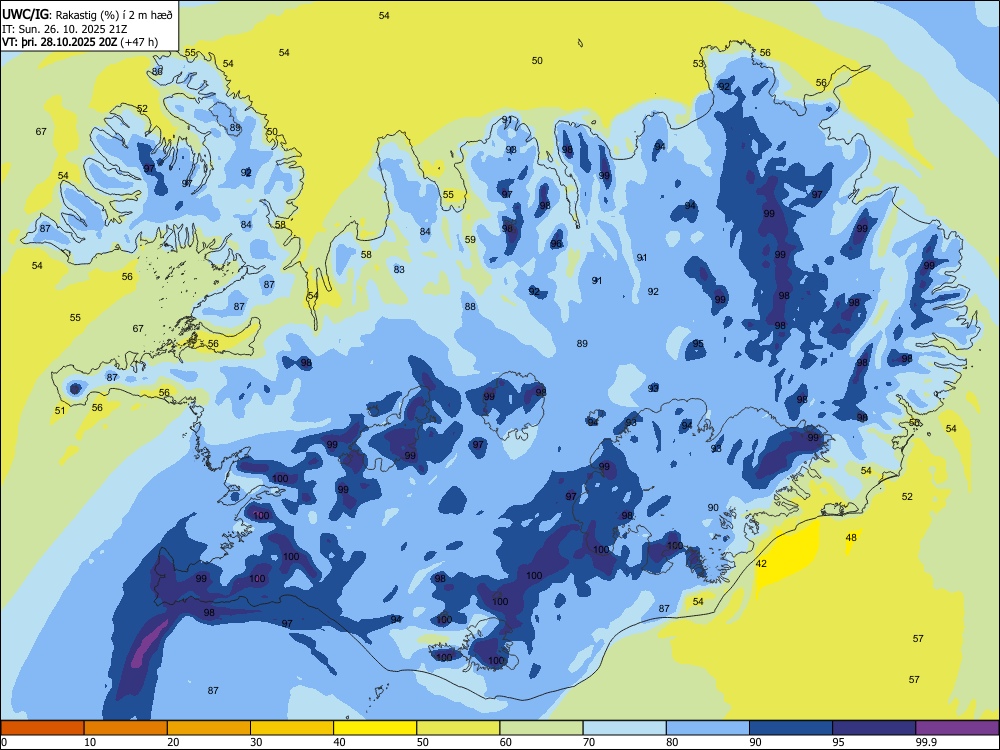The width and height of the screenshot is (1000, 750).
Task: Select the '88' value label on the map
Action: pos(470,307)
